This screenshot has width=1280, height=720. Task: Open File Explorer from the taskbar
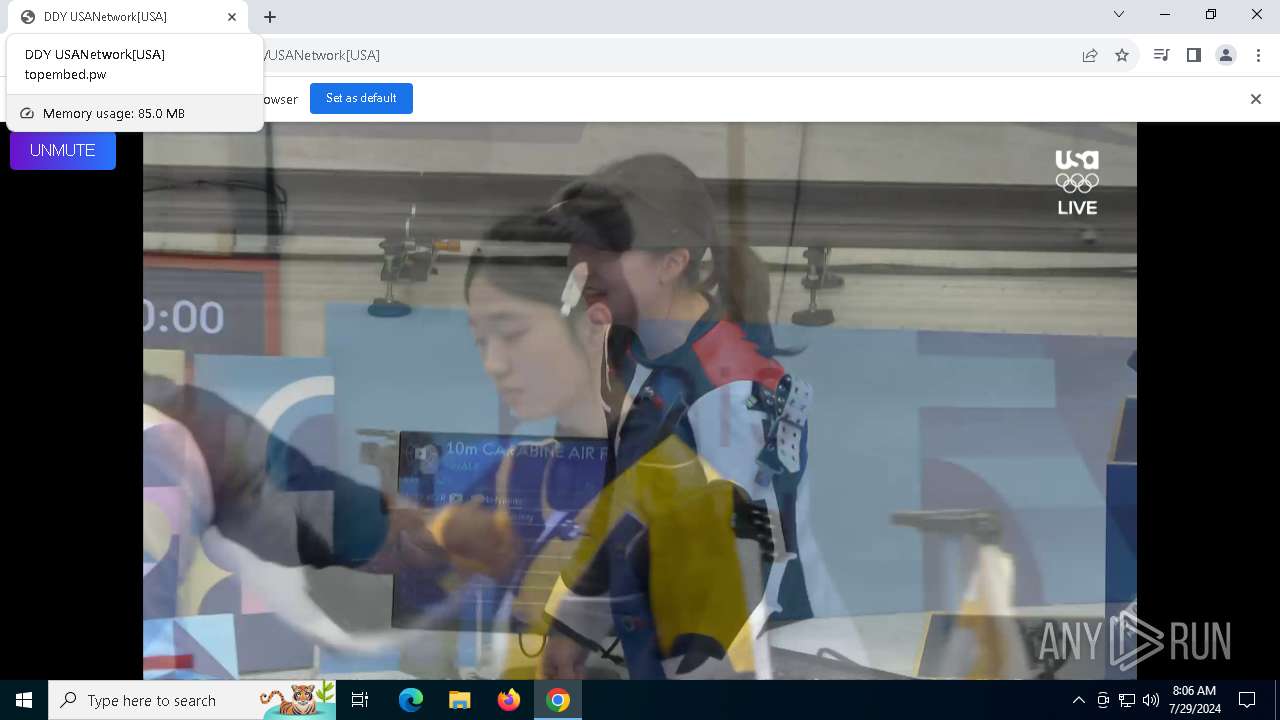460,700
